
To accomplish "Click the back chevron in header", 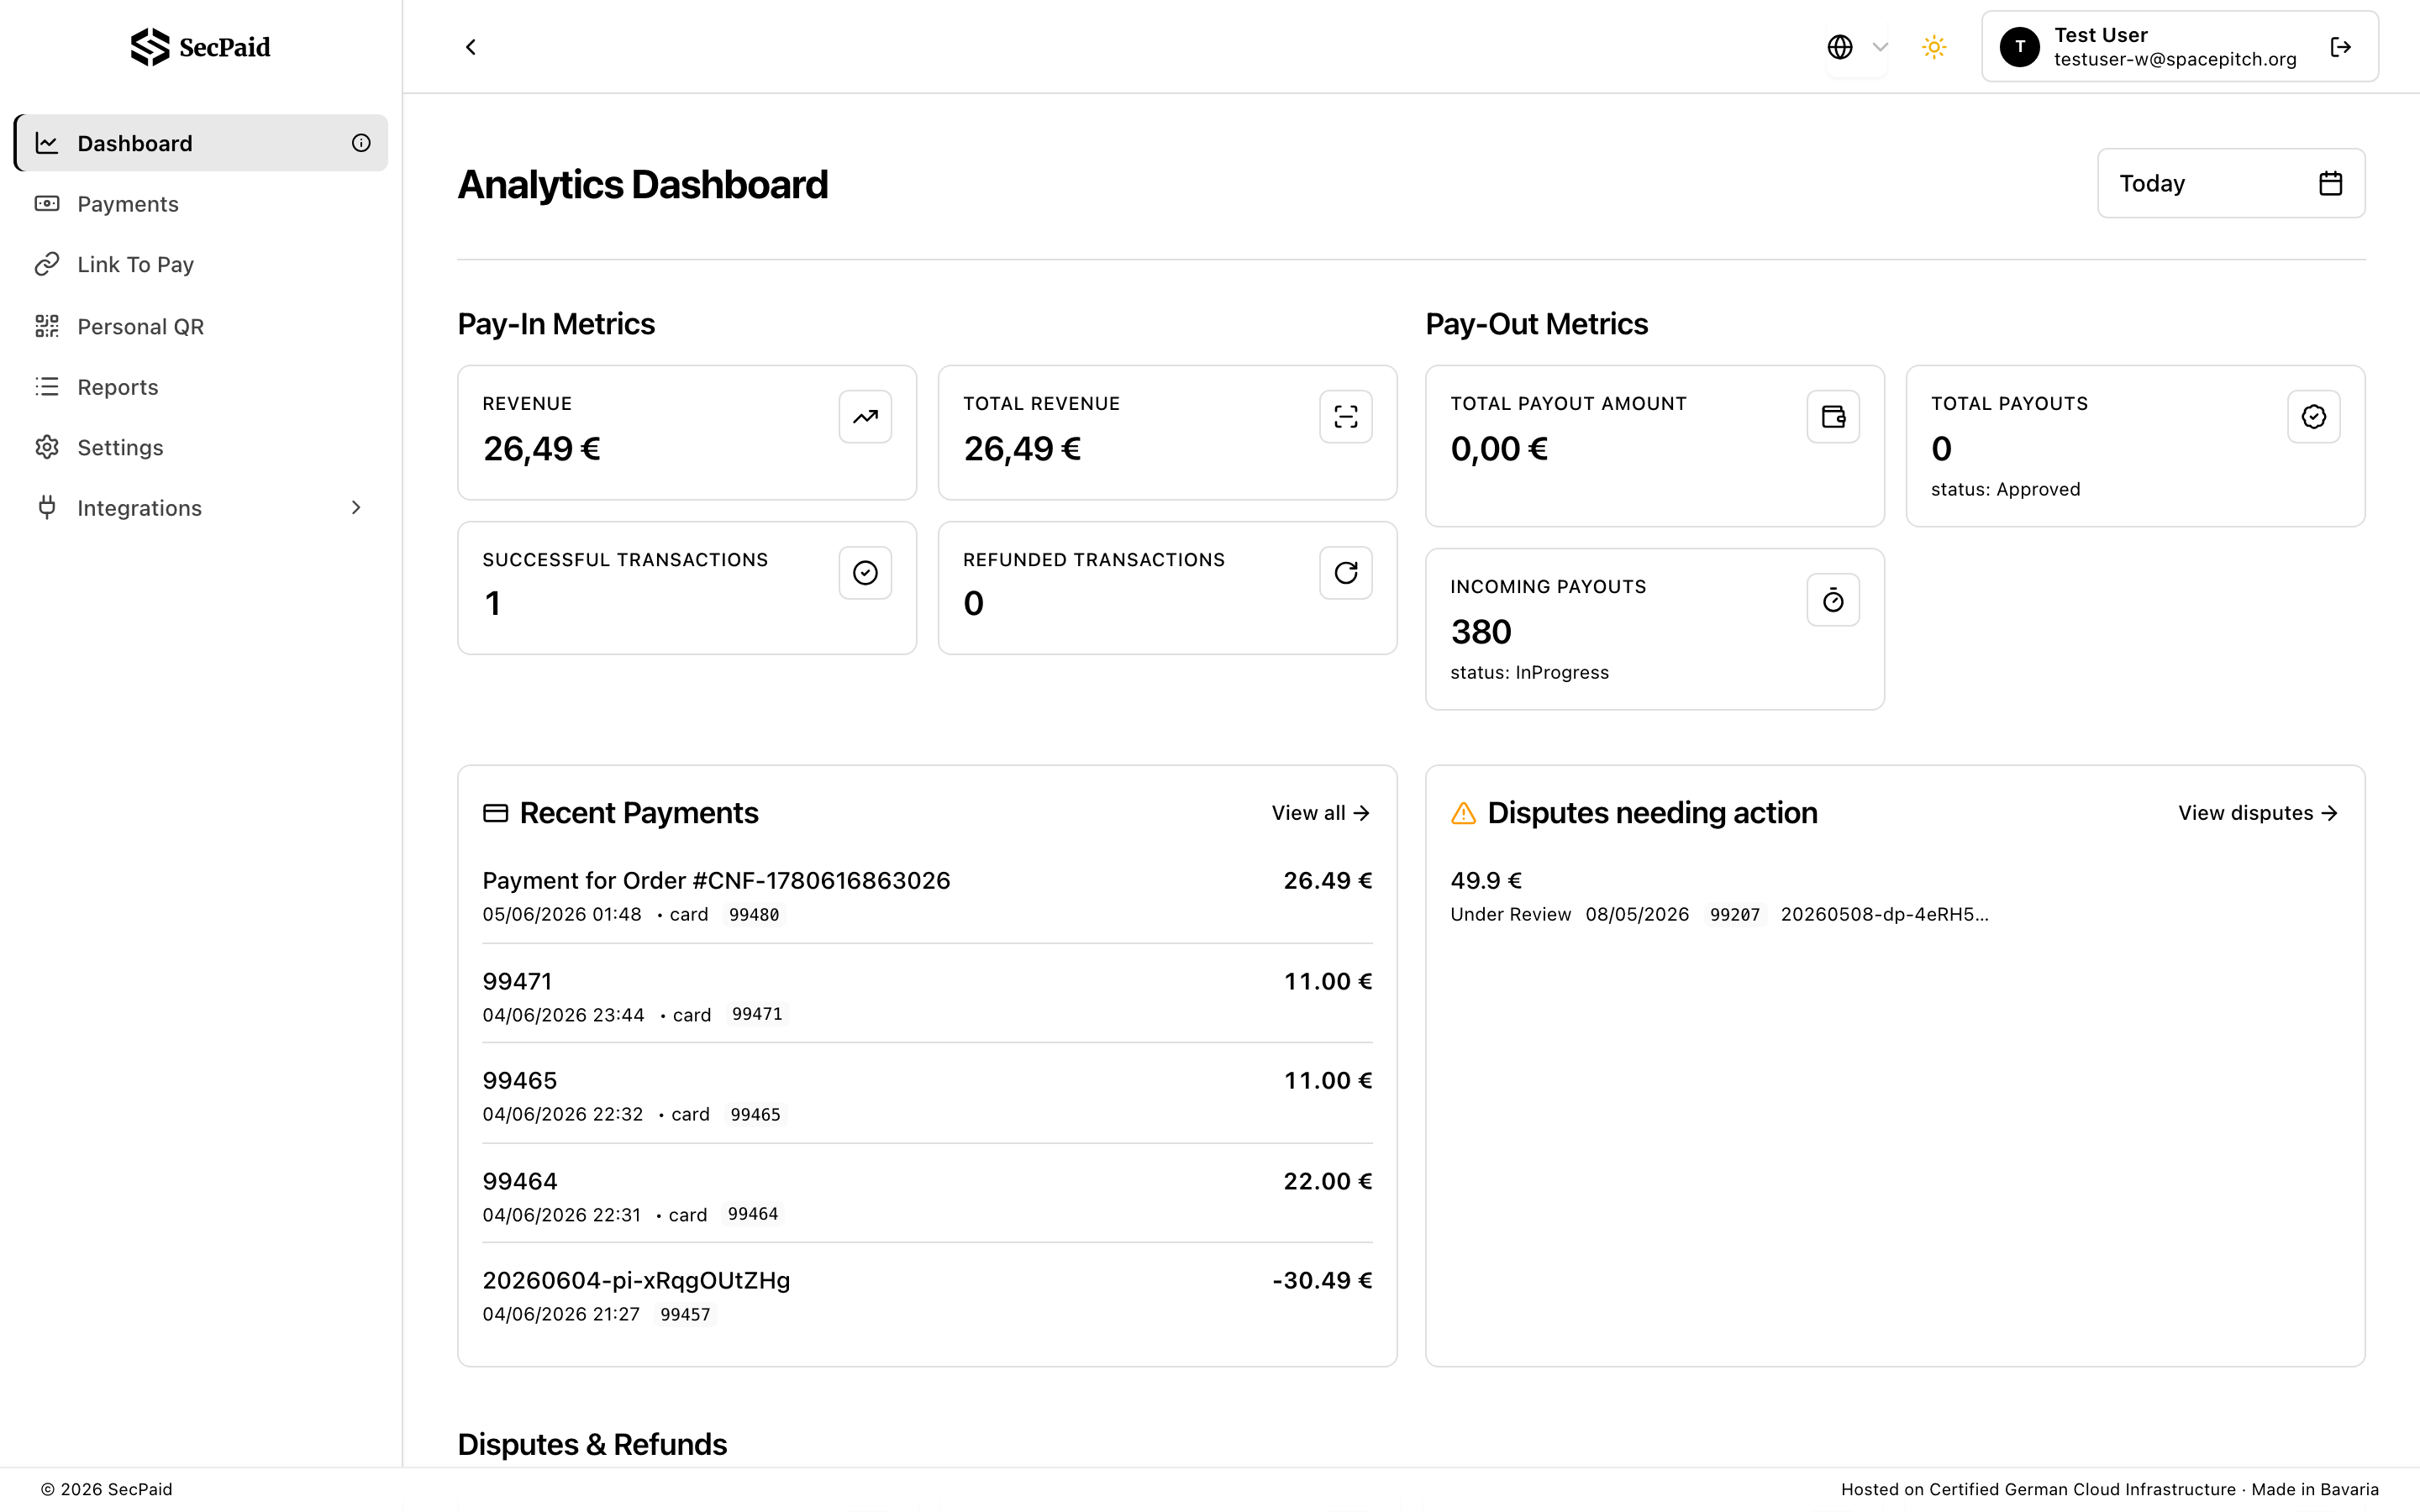I will tap(471, 47).
